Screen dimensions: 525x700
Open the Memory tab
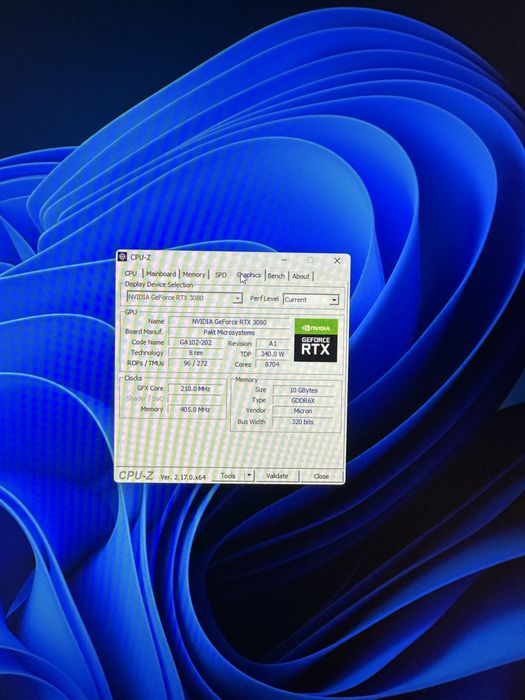click(x=194, y=275)
